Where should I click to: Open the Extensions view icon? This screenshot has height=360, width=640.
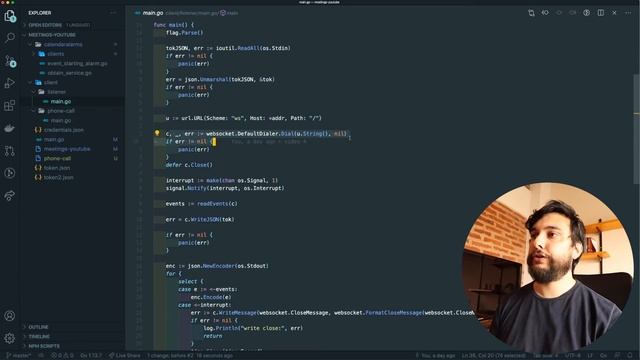pyautogui.click(x=10, y=106)
